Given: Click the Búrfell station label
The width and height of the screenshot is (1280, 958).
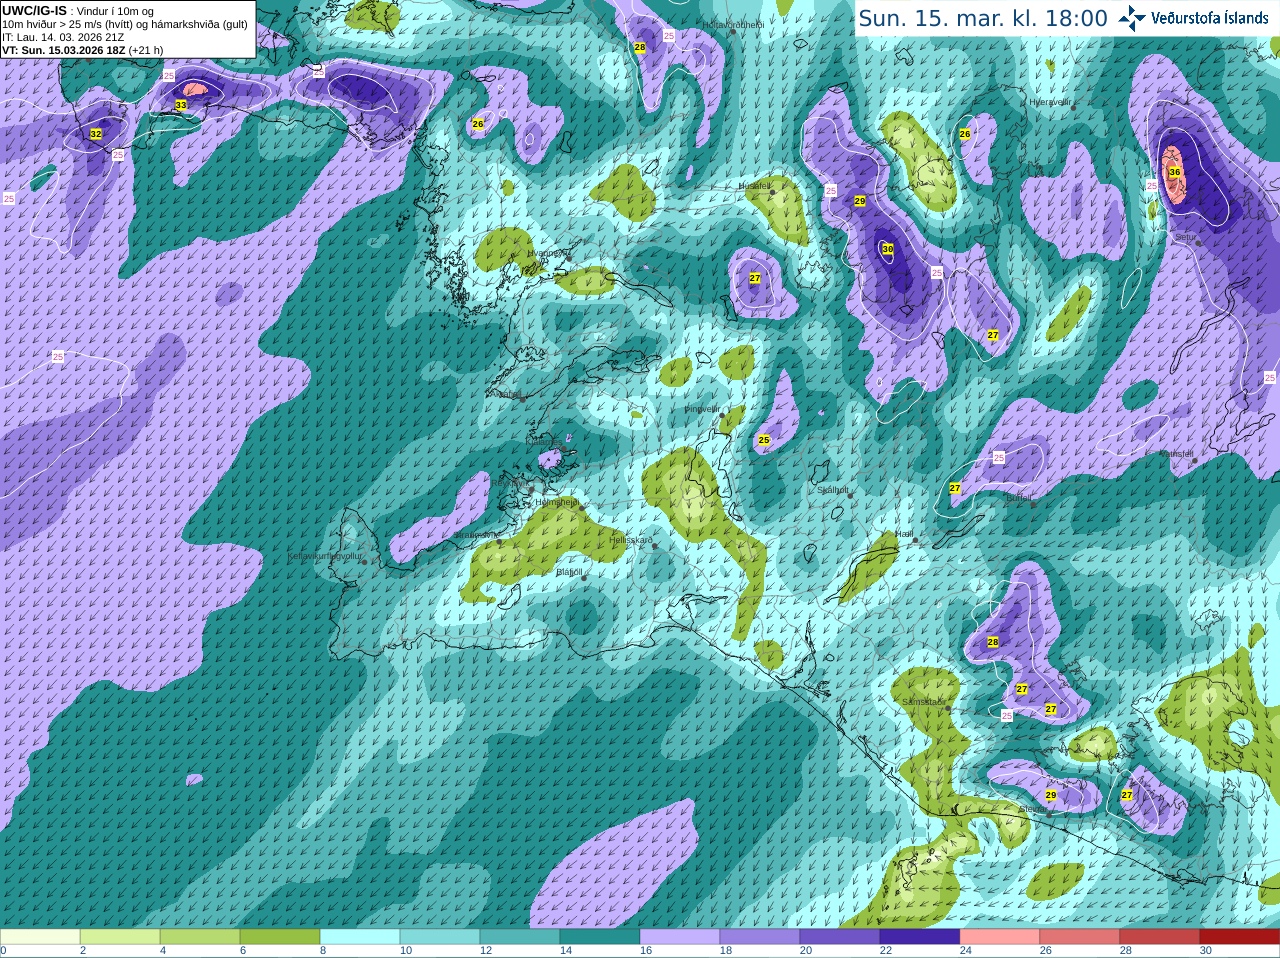Looking at the screenshot, I should tap(1019, 497).
